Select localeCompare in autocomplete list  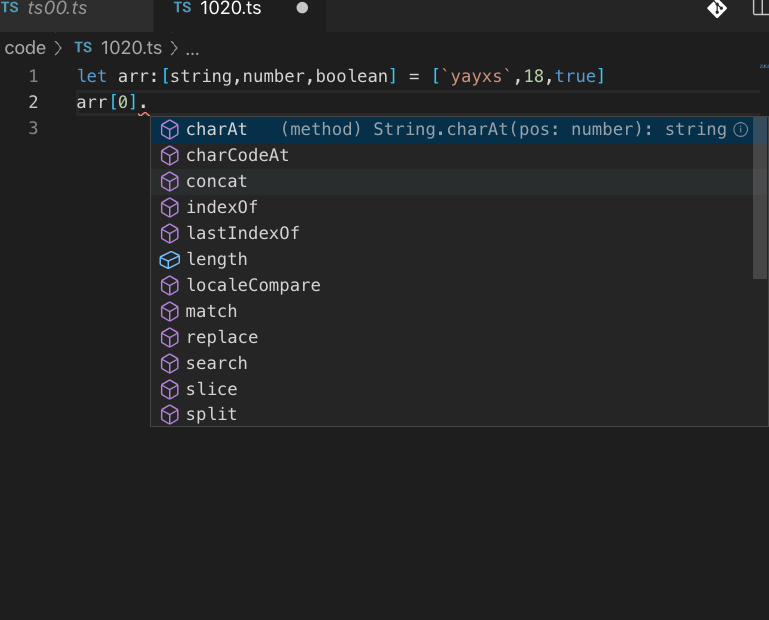click(253, 285)
